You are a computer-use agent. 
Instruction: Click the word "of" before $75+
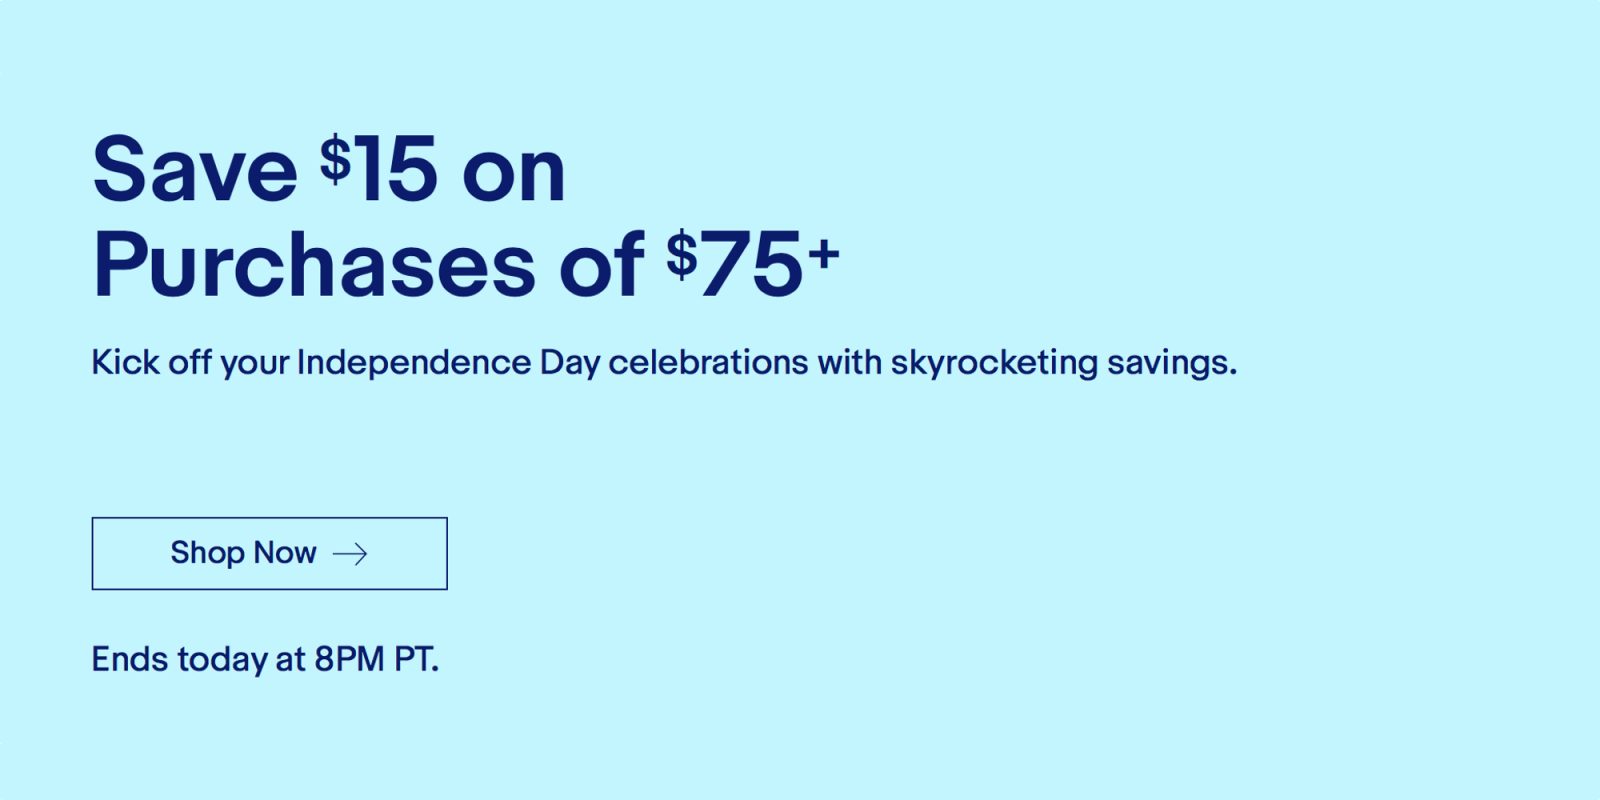tap(602, 267)
